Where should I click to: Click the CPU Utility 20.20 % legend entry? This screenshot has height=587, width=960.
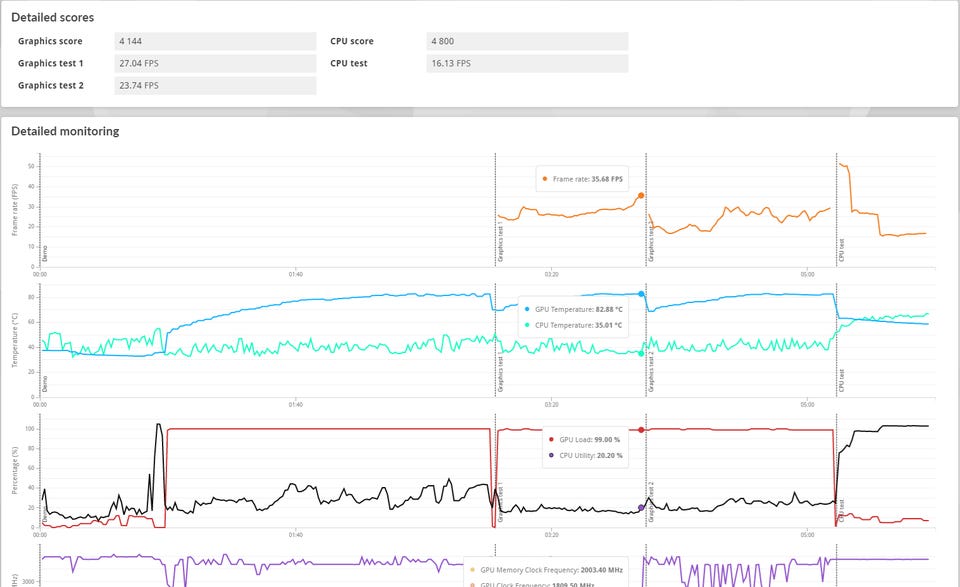[x=585, y=455]
